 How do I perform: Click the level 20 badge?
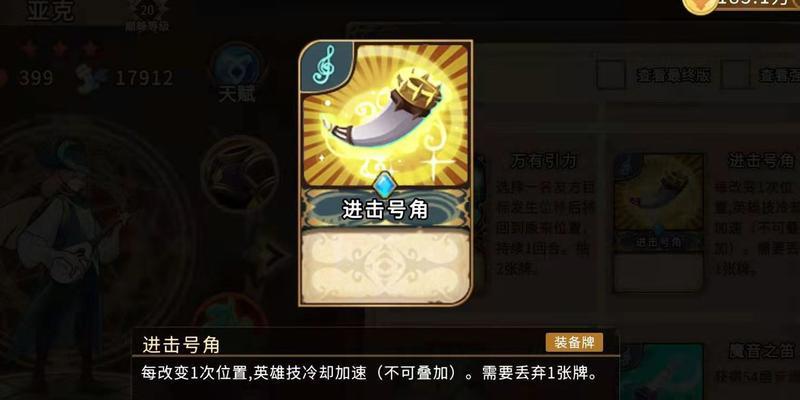point(146,12)
